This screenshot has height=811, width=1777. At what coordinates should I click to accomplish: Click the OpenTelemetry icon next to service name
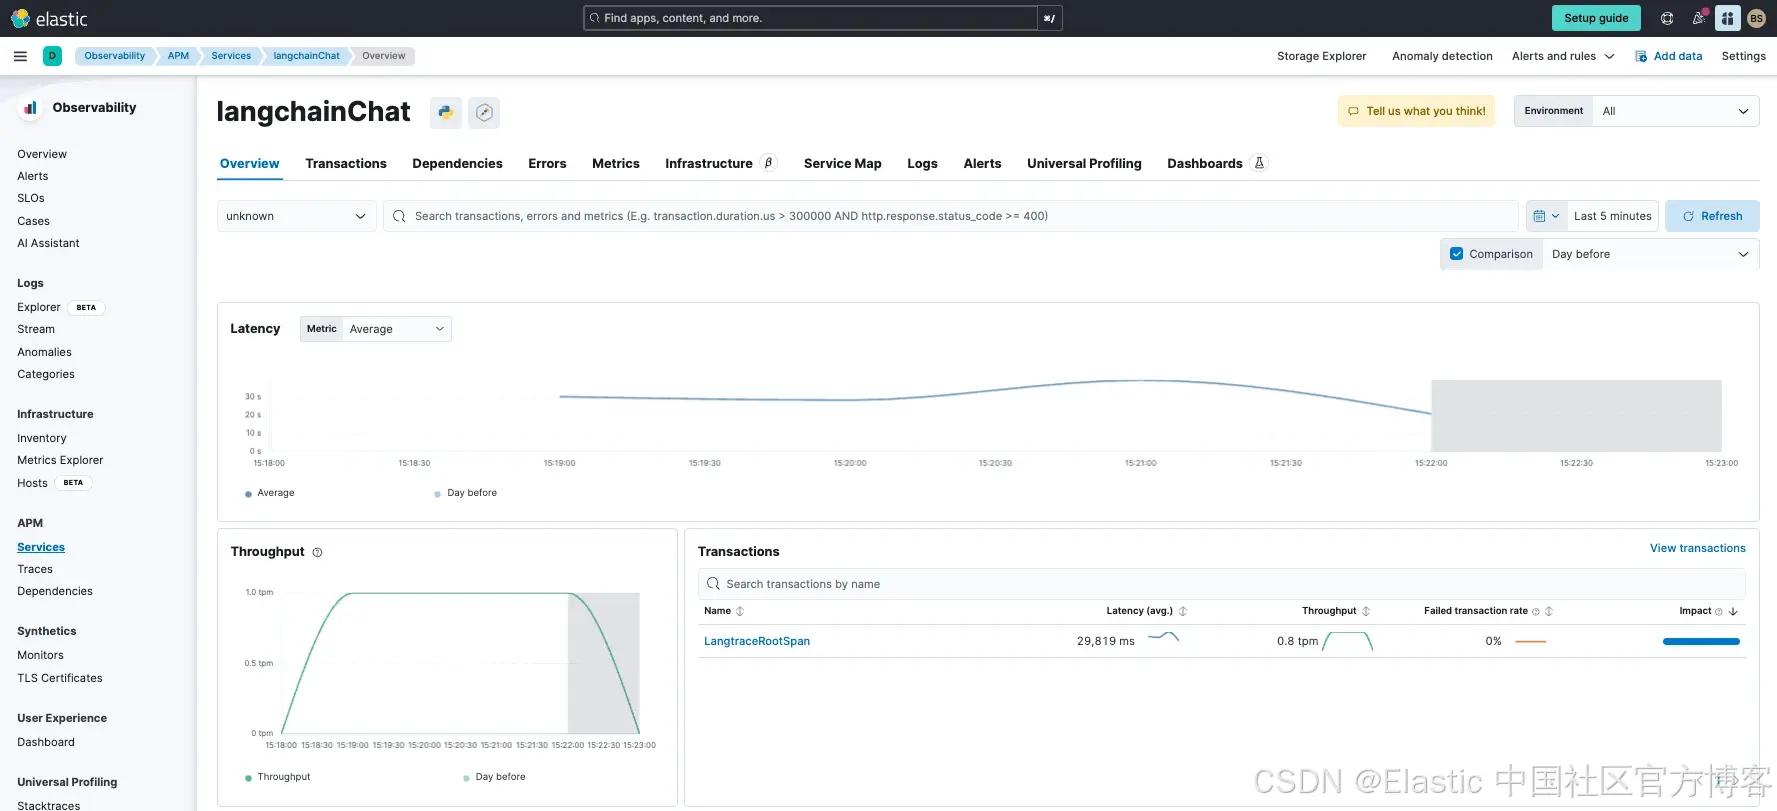tap(484, 112)
